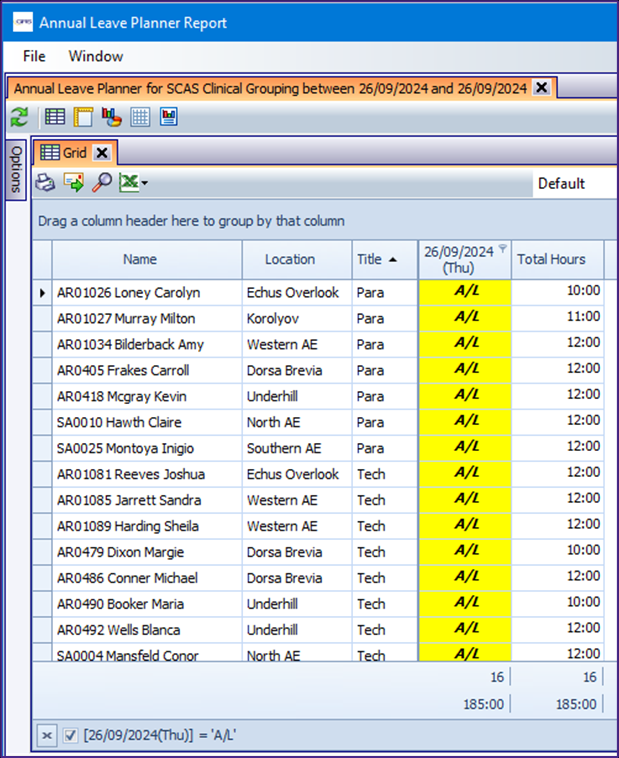Click the export with green arrow icon

[73, 183]
